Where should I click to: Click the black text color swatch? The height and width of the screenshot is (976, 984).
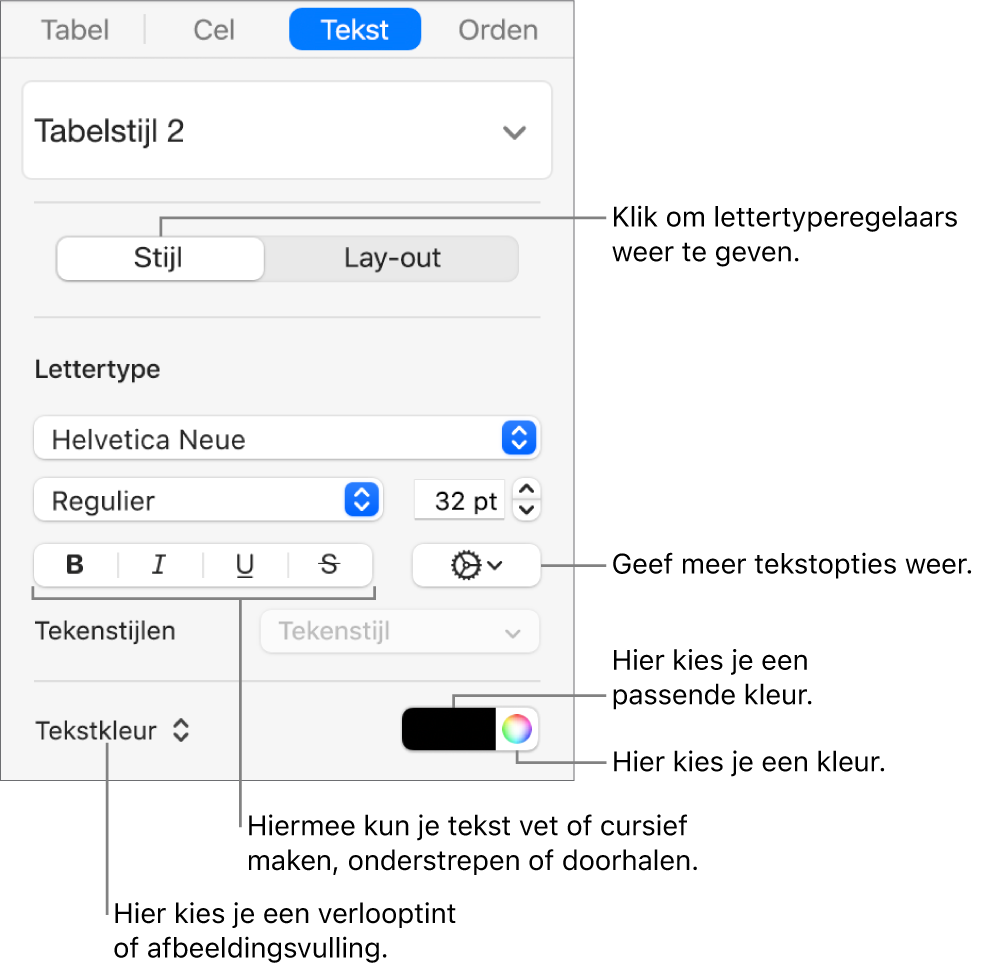tap(448, 729)
